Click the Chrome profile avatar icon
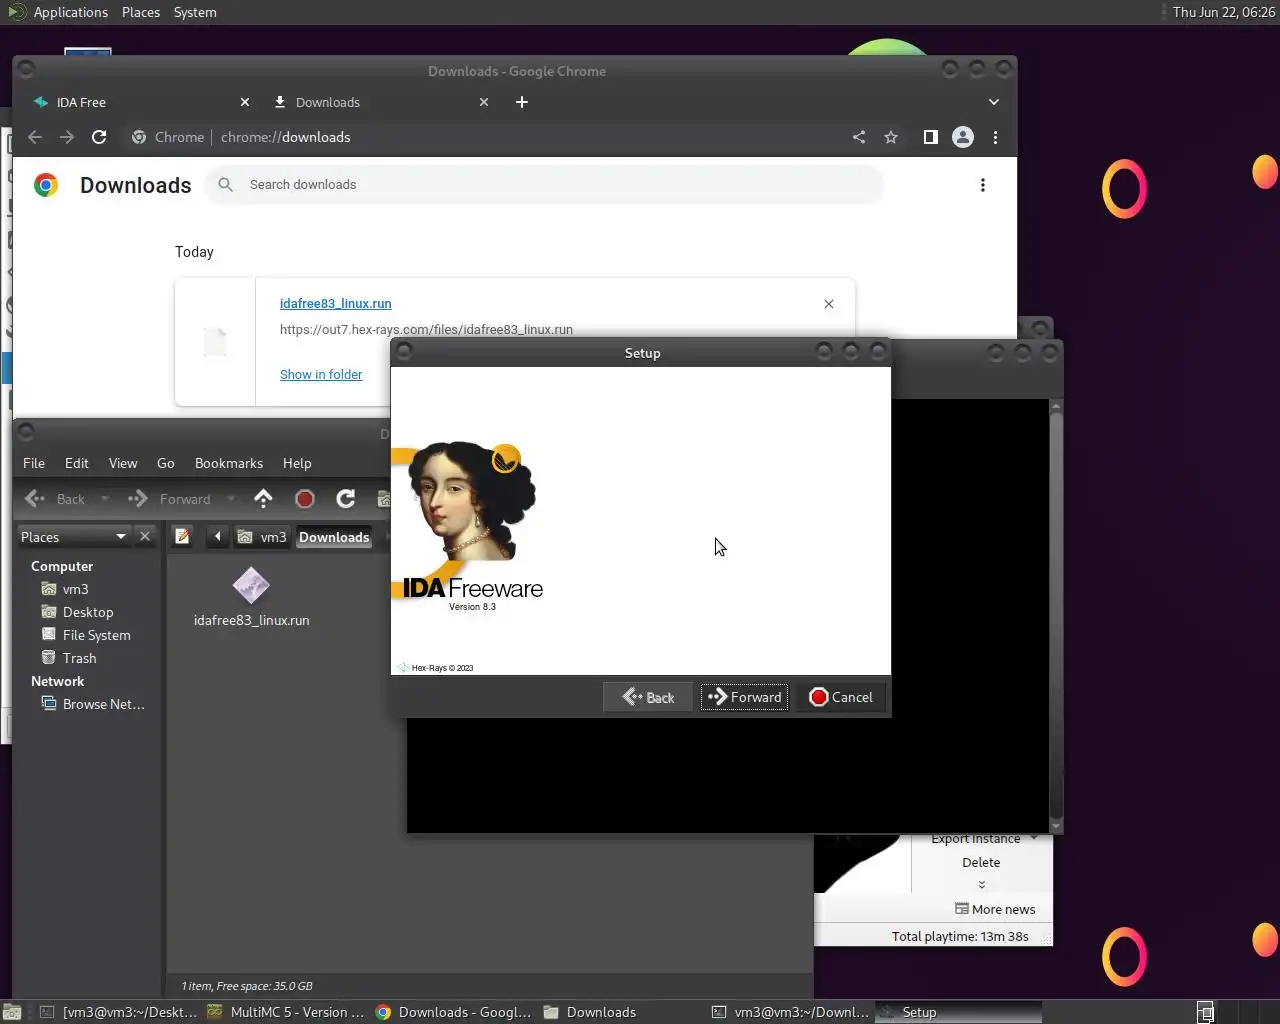Image resolution: width=1280 pixels, height=1024 pixels. tap(963, 137)
